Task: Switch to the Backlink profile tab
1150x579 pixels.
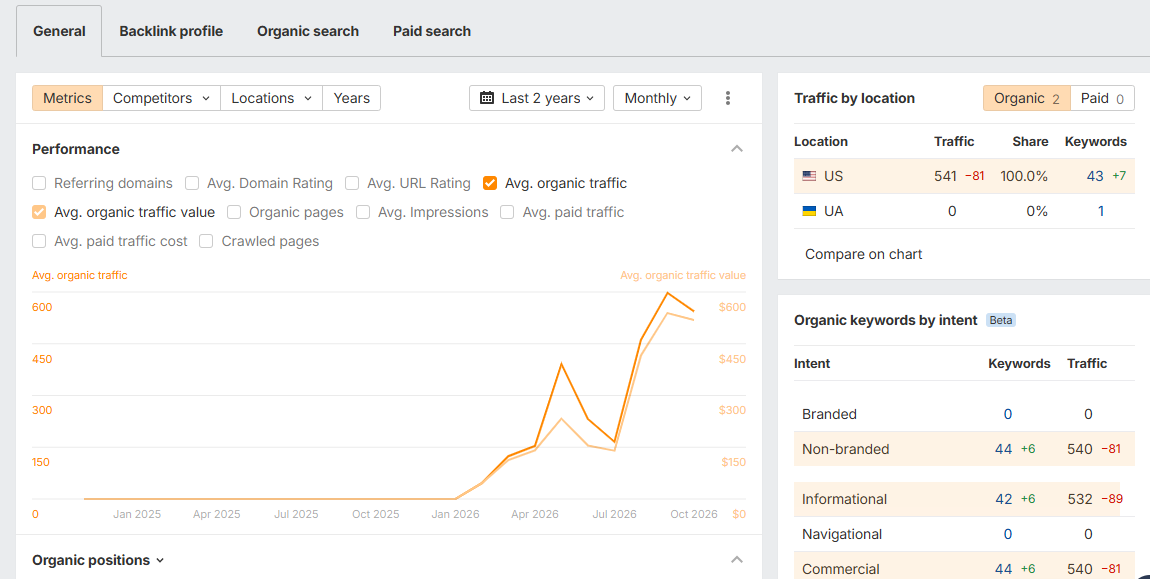Action: click(x=171, y=32)
